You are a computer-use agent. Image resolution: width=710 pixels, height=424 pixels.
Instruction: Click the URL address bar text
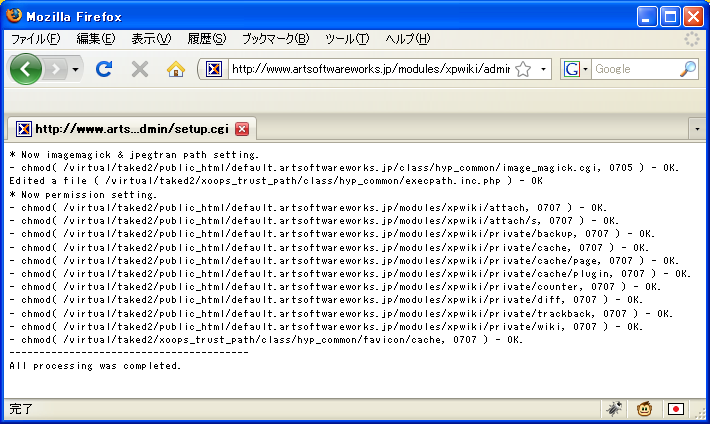pos(370,69)
